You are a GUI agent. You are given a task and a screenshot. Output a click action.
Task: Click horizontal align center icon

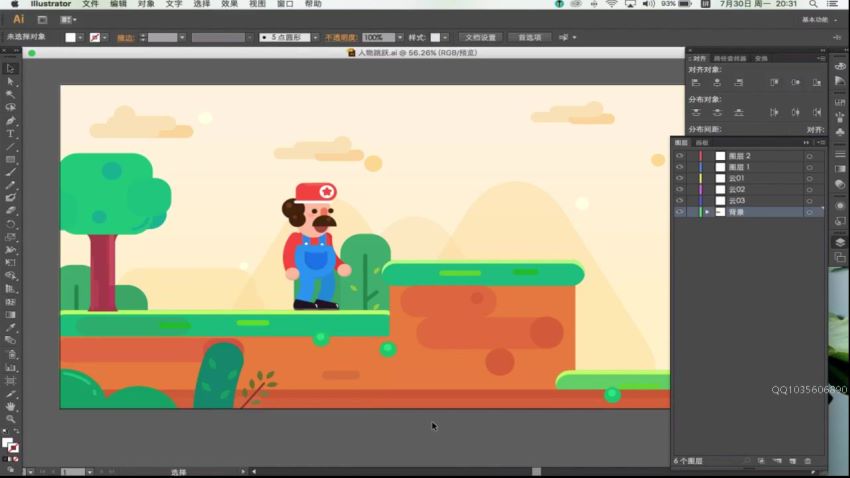(x=717, y=83)
